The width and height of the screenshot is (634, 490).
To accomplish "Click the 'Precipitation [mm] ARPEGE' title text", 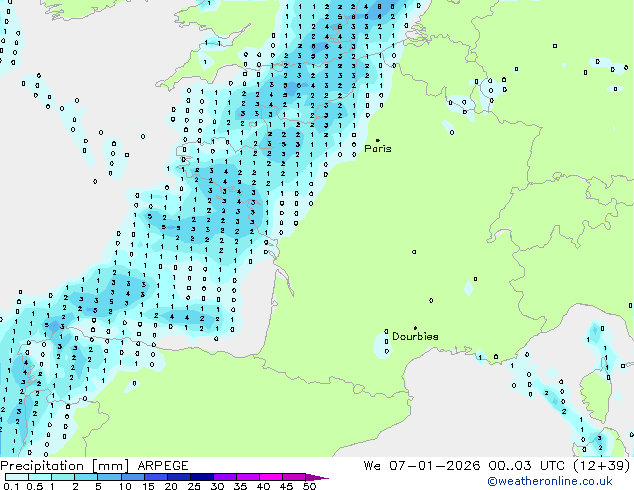I will point(94,466).
